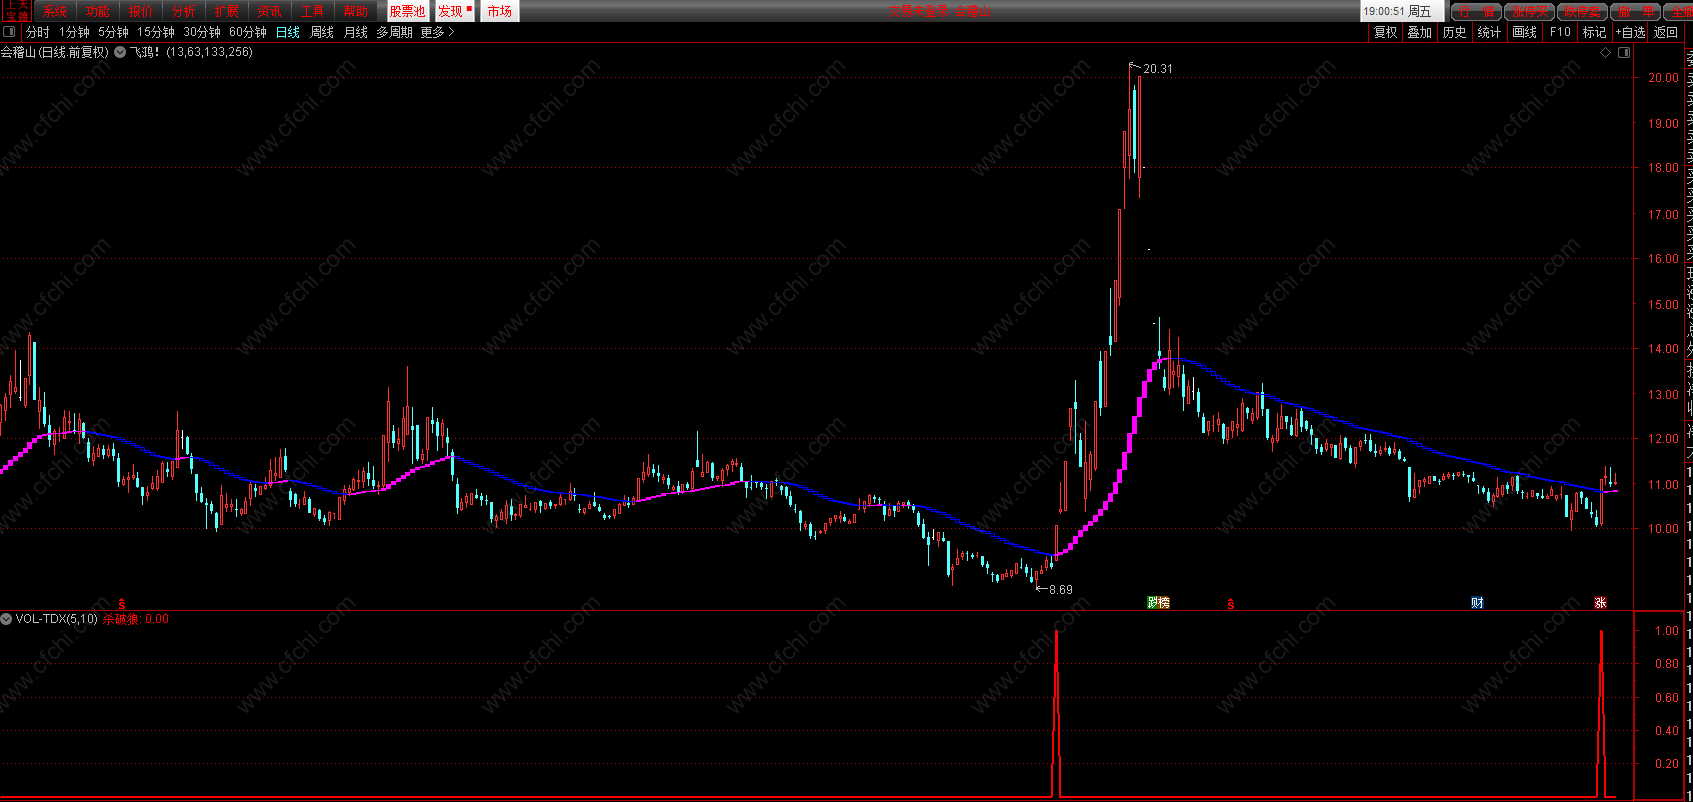1693x802 pixels.
Task: Expand the VOL-TDX indicator dropdown arrow
Action: click(7, 619)
